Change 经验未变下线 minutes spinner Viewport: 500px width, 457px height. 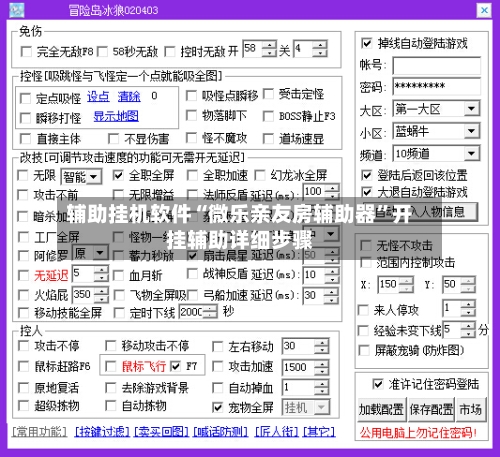coord(468,330)
